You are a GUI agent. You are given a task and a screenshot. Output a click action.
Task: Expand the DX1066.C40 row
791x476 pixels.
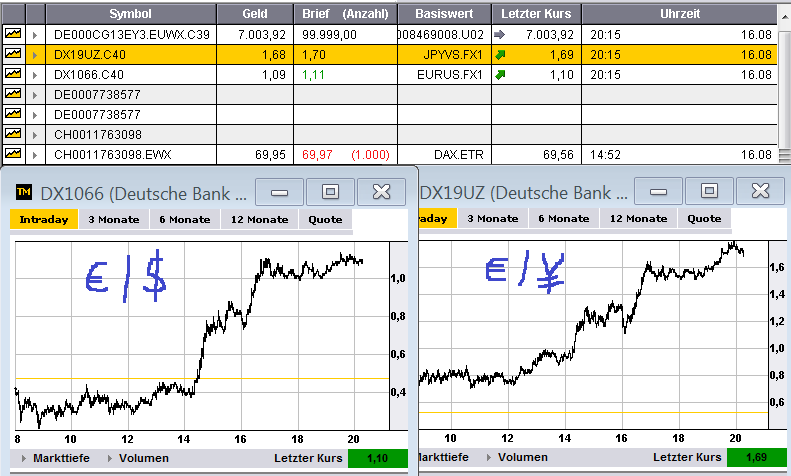pyautogui.click(x=35, y=75)
